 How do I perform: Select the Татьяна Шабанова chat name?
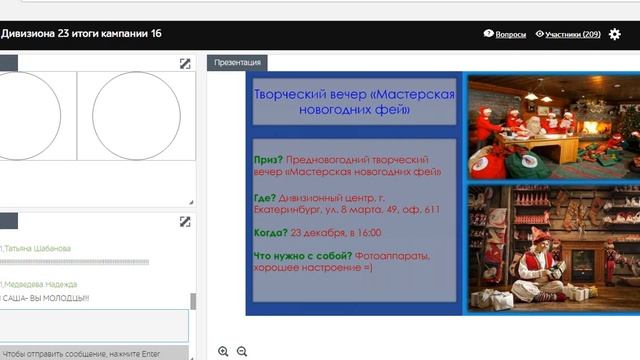click(37, 248)
